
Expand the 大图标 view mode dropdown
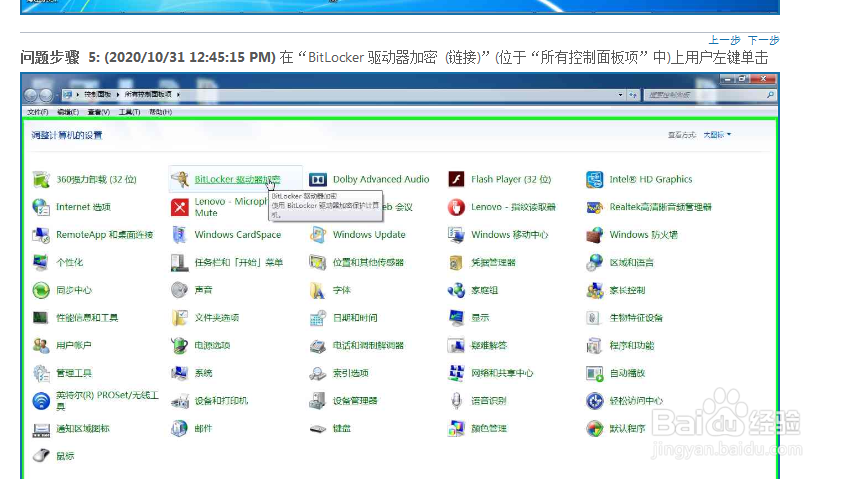[x=717, y=134]
